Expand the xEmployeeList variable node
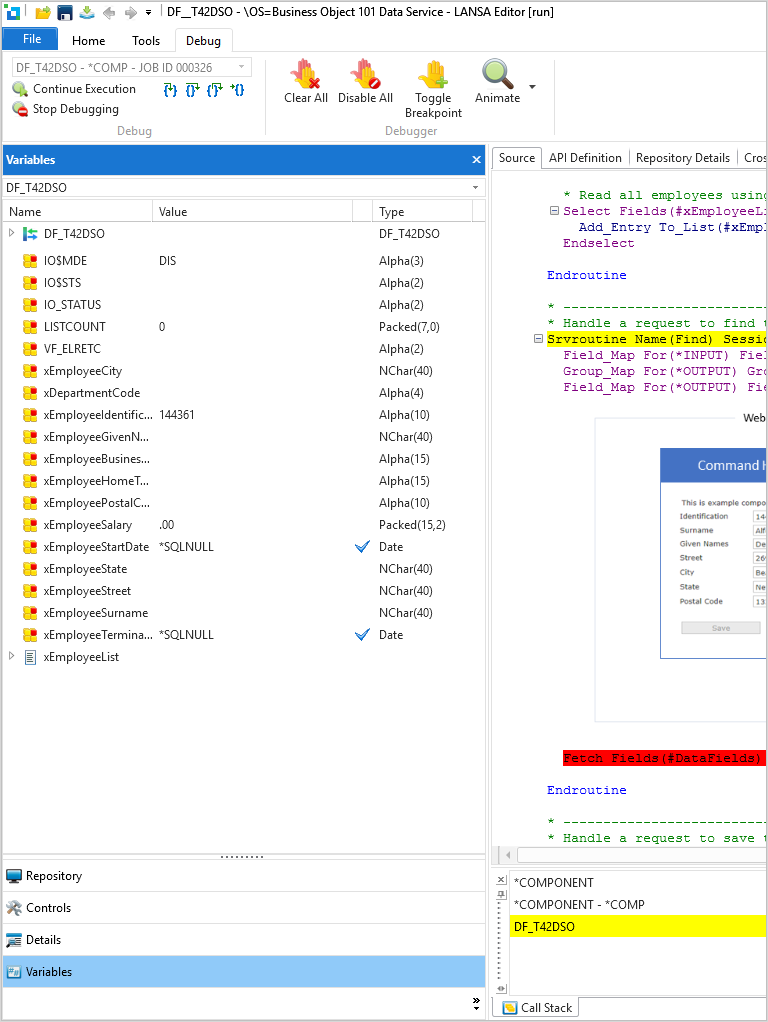This screenshot has width=768, height=1022. 12,657
